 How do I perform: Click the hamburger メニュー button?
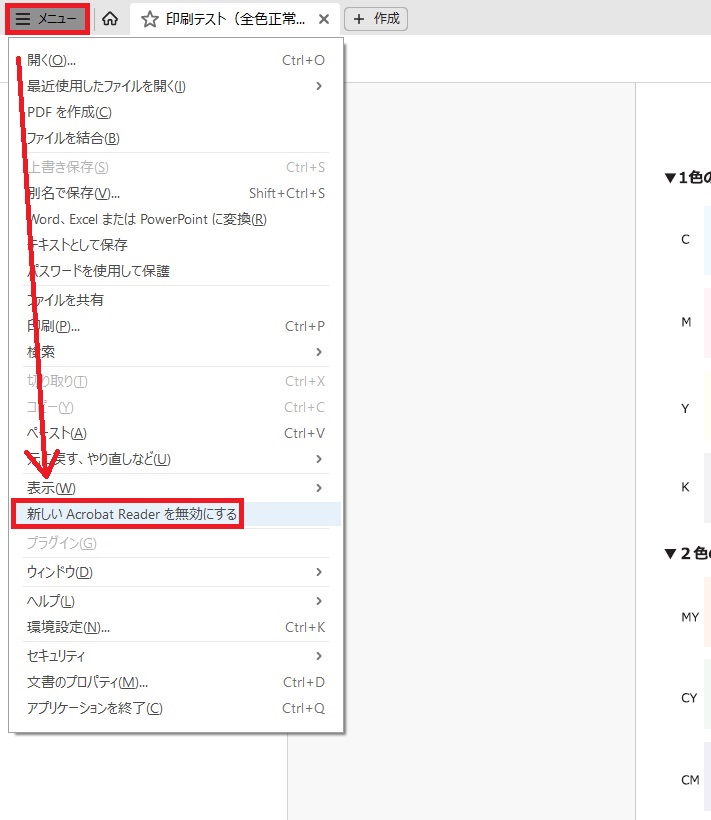pyautogui.click(x=46, y=18)
